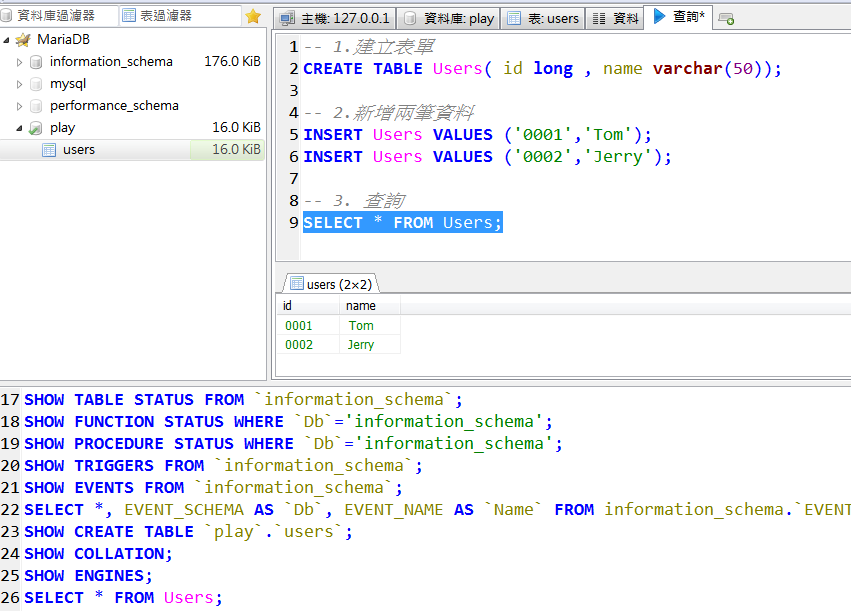Click the MariaDB session icon
Image resolution: width=851 pixels, height=611 pixels.
23,40
